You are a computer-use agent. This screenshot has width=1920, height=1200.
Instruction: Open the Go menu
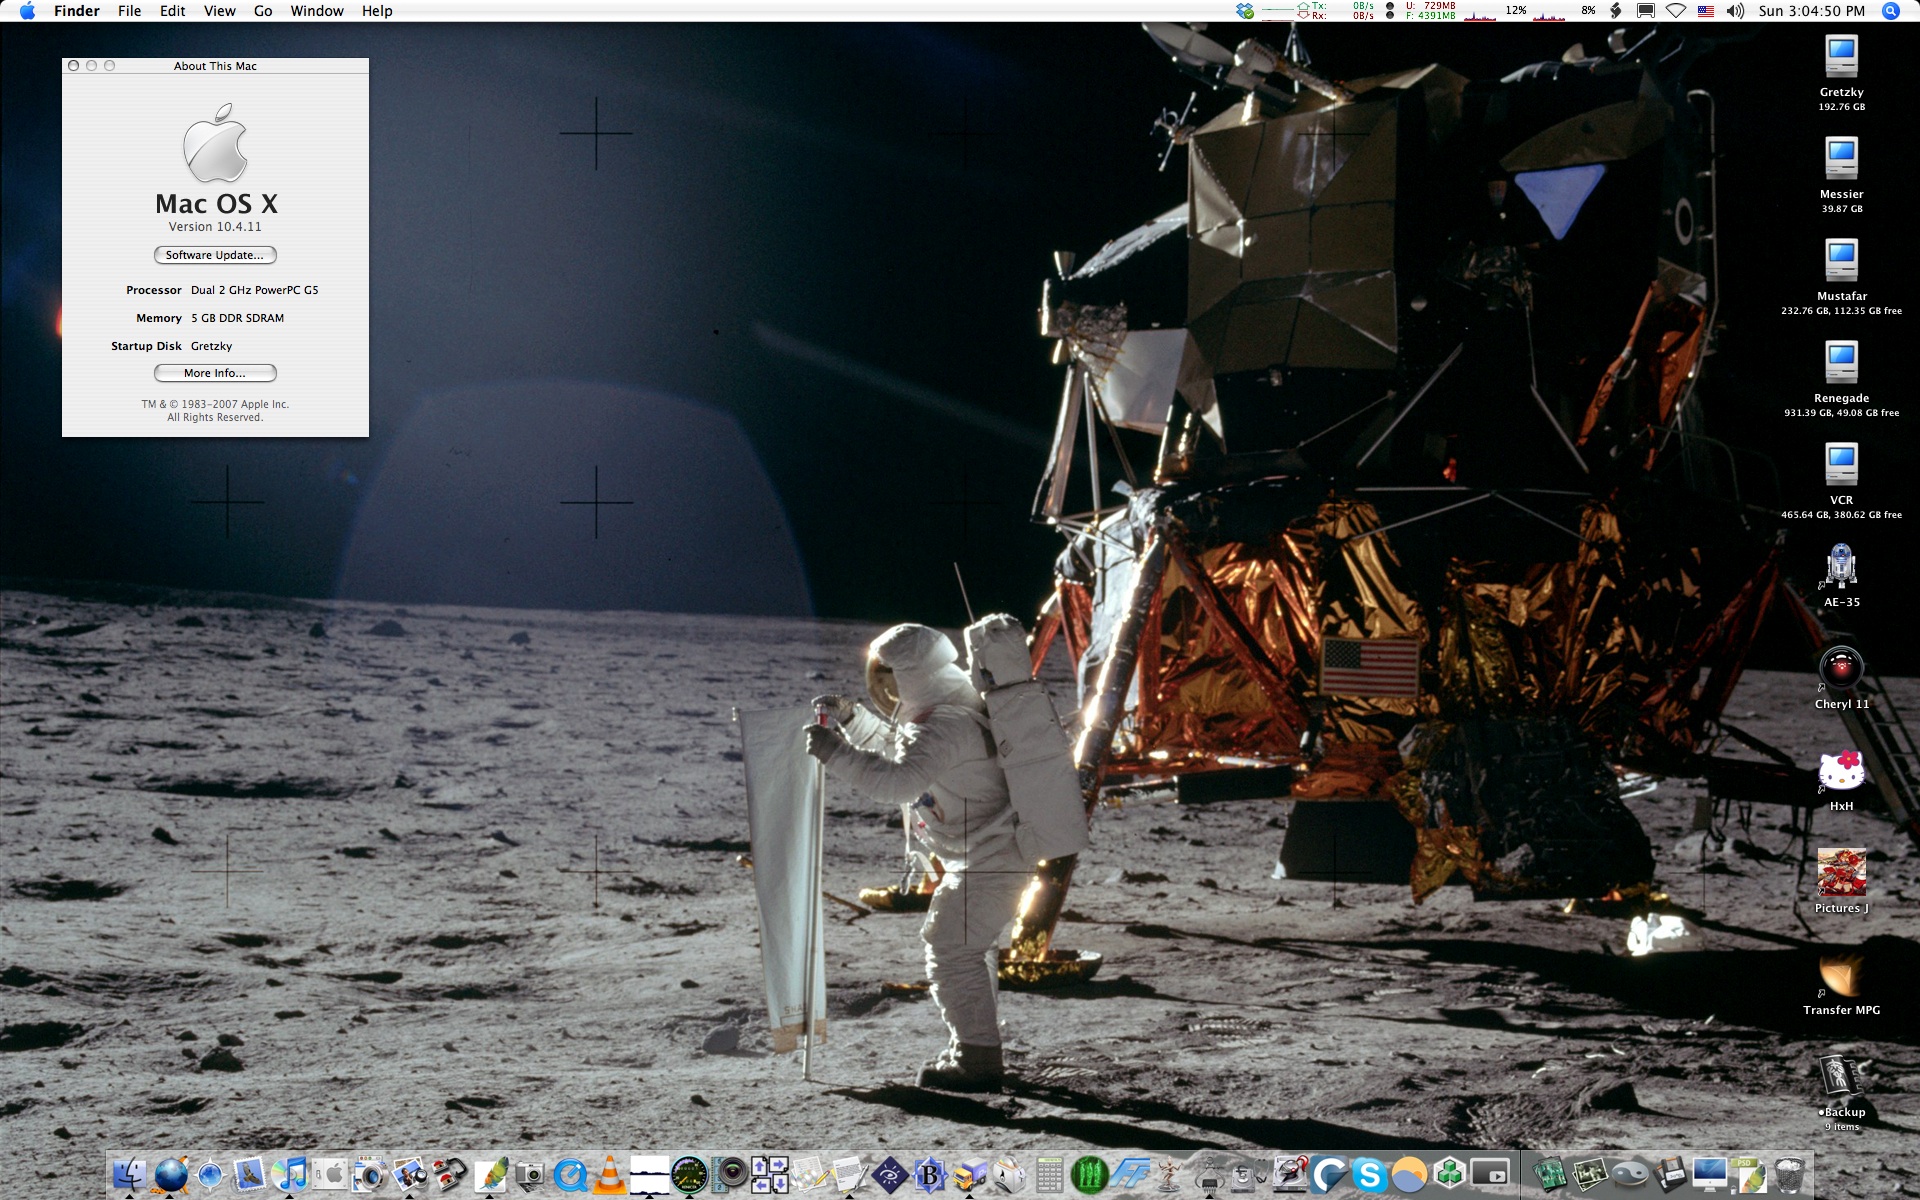click(263, 11)
